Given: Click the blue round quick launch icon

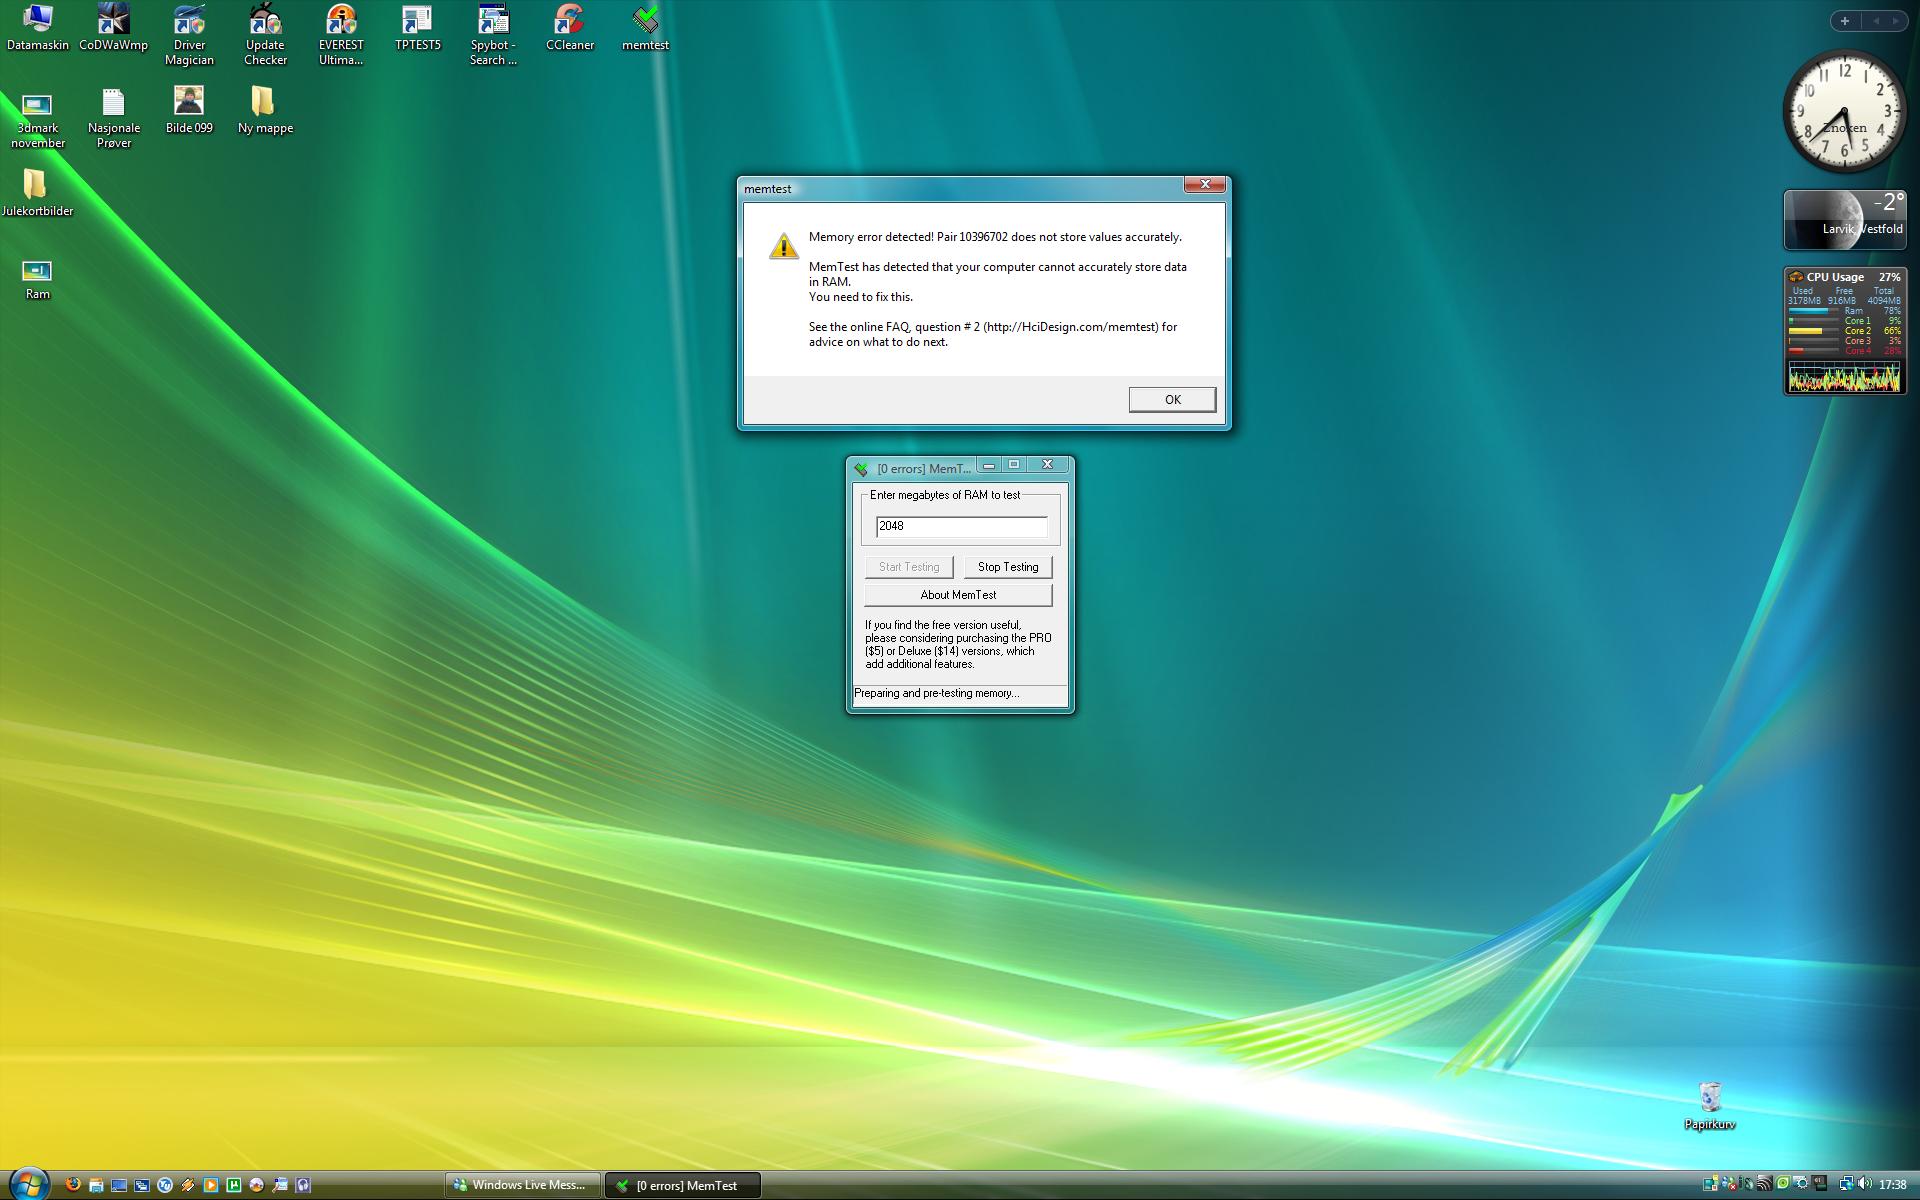Looking at the screenshot, I should coord(165,1185).
